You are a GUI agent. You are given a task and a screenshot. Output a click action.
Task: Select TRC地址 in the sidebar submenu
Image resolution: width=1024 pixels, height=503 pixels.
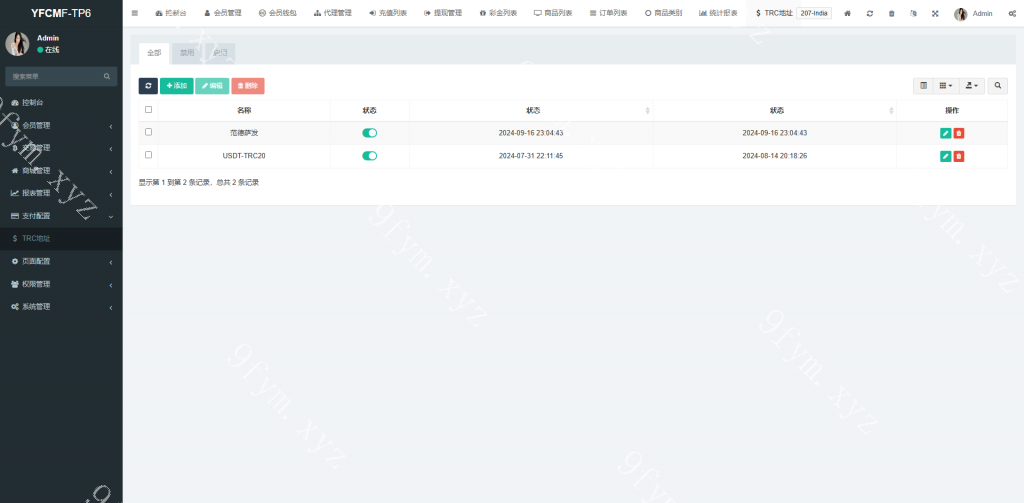tap(61, 238)
